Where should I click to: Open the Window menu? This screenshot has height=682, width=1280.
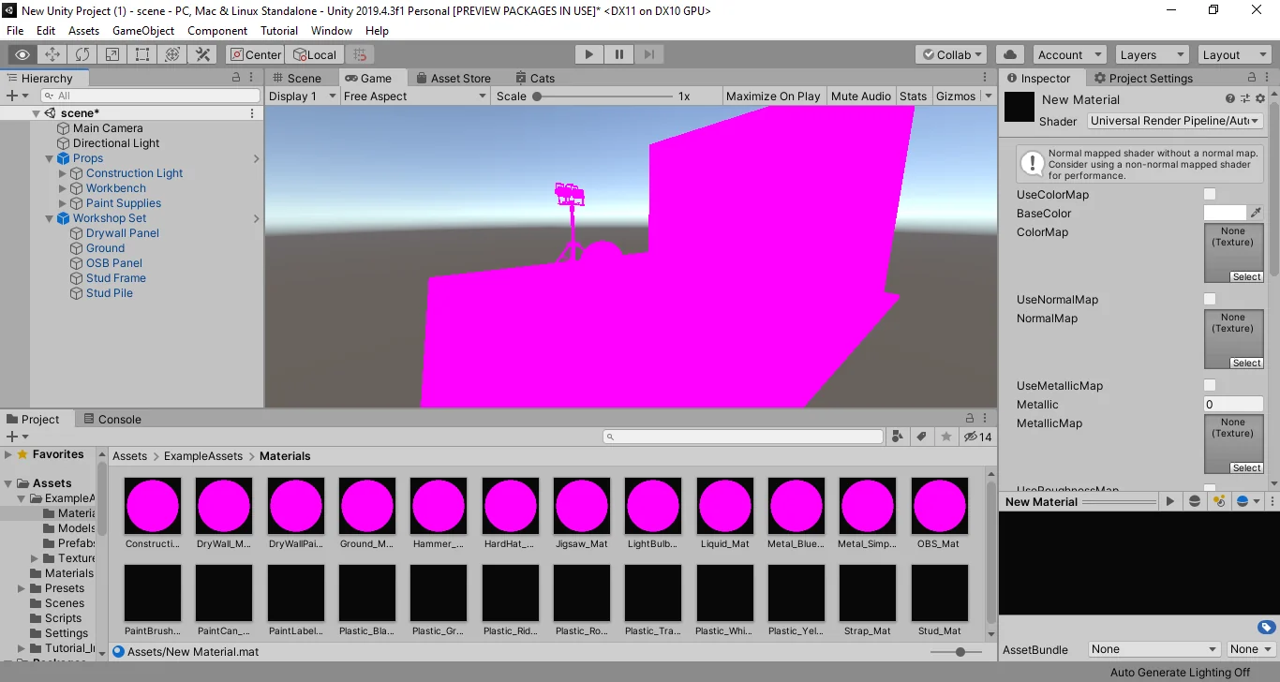tap(331, 31)
